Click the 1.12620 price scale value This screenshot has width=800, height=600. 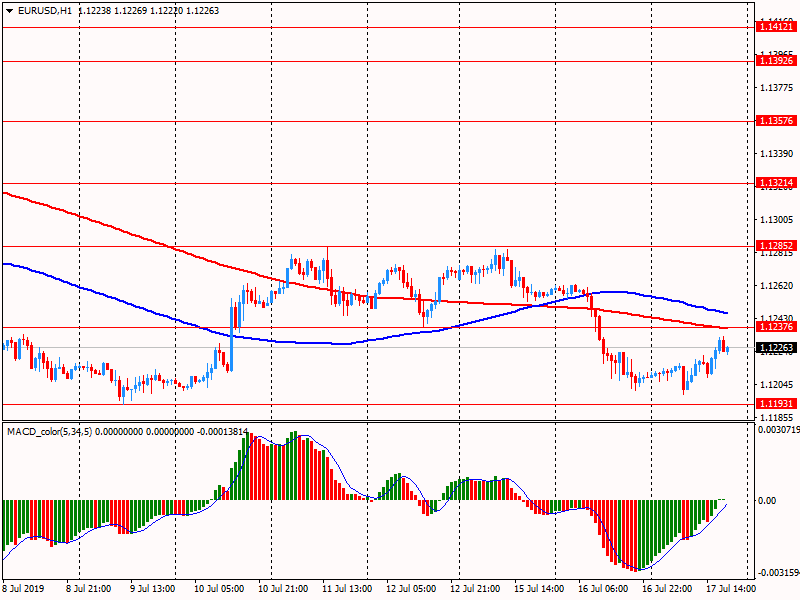(777, 286)
